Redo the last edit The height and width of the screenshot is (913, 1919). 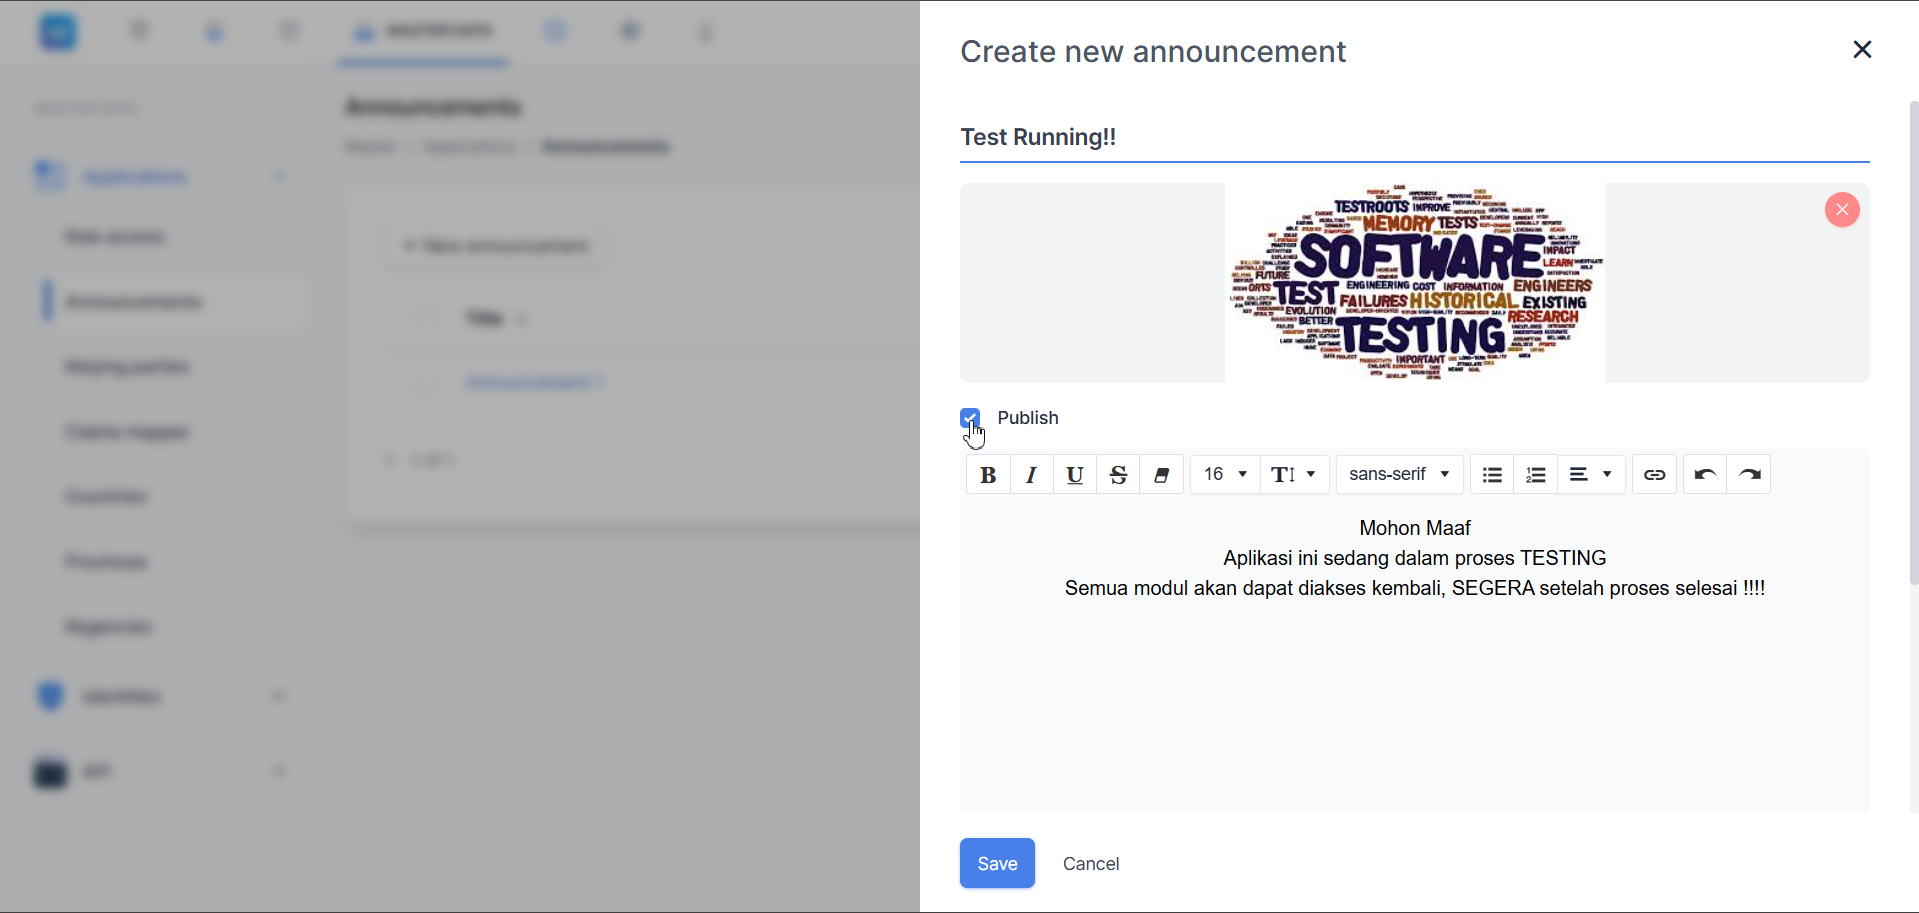click(1750, 475)
